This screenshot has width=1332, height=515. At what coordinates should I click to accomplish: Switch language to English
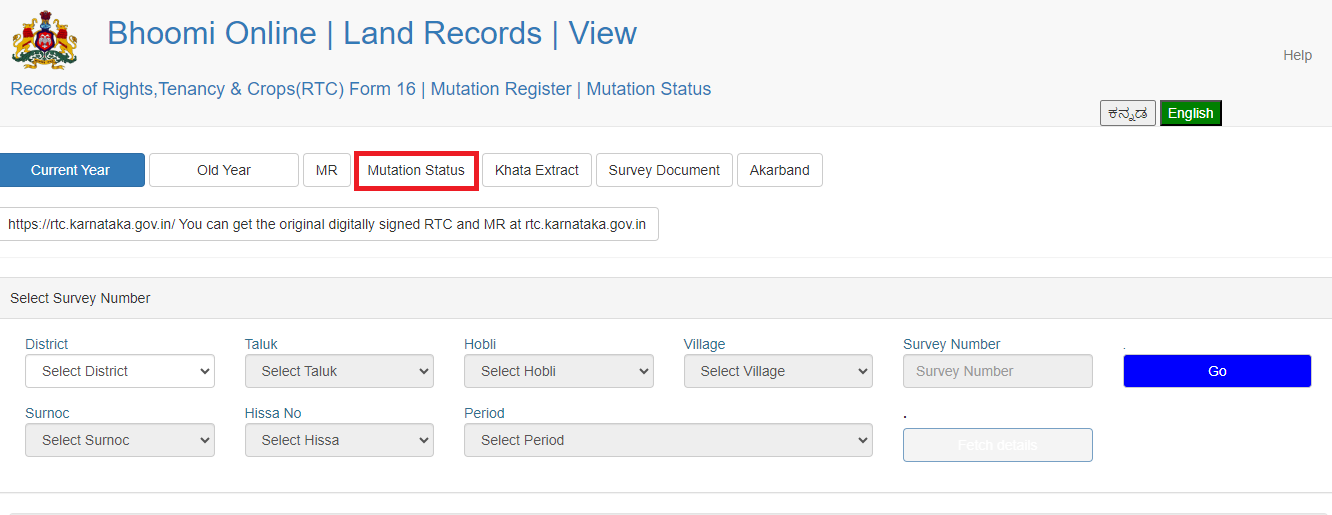click(x=1190, y=113)
